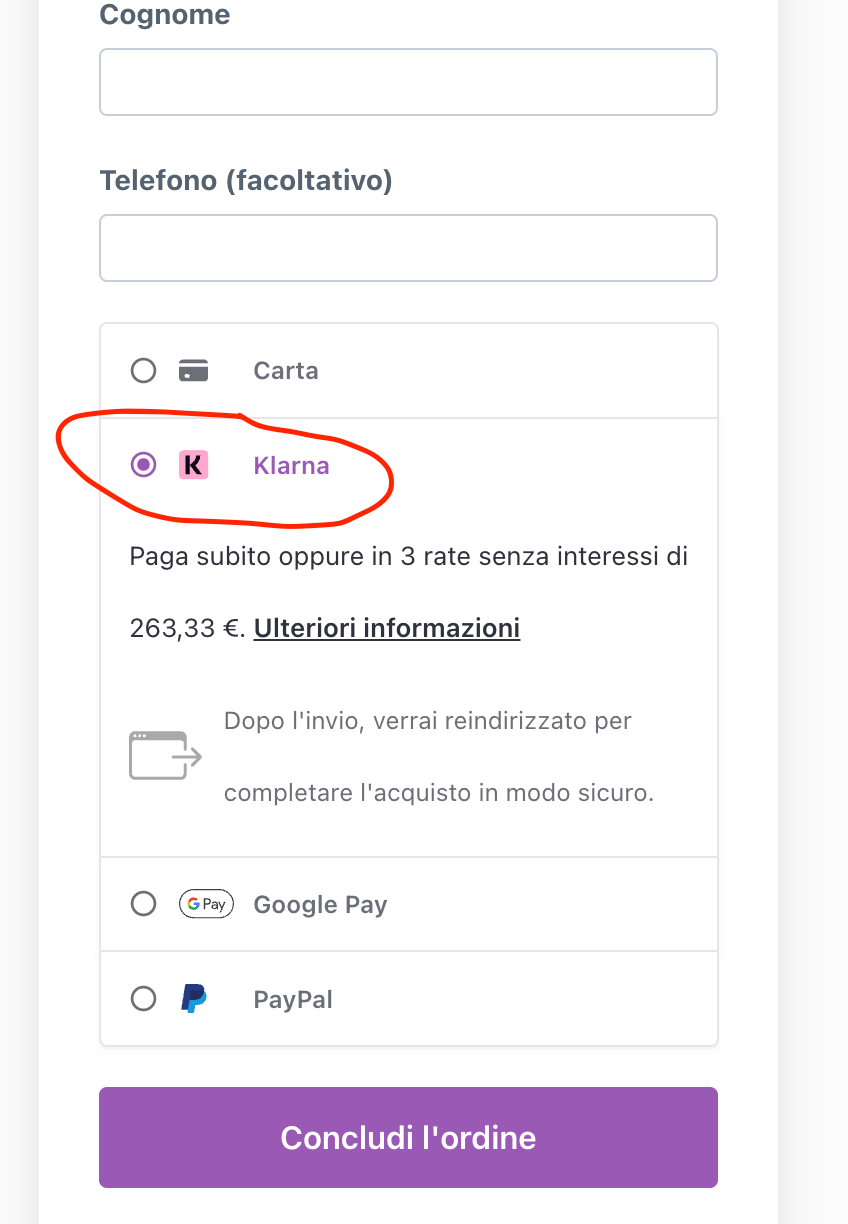
Task: Click the Cognome field label
Action: 165,15
